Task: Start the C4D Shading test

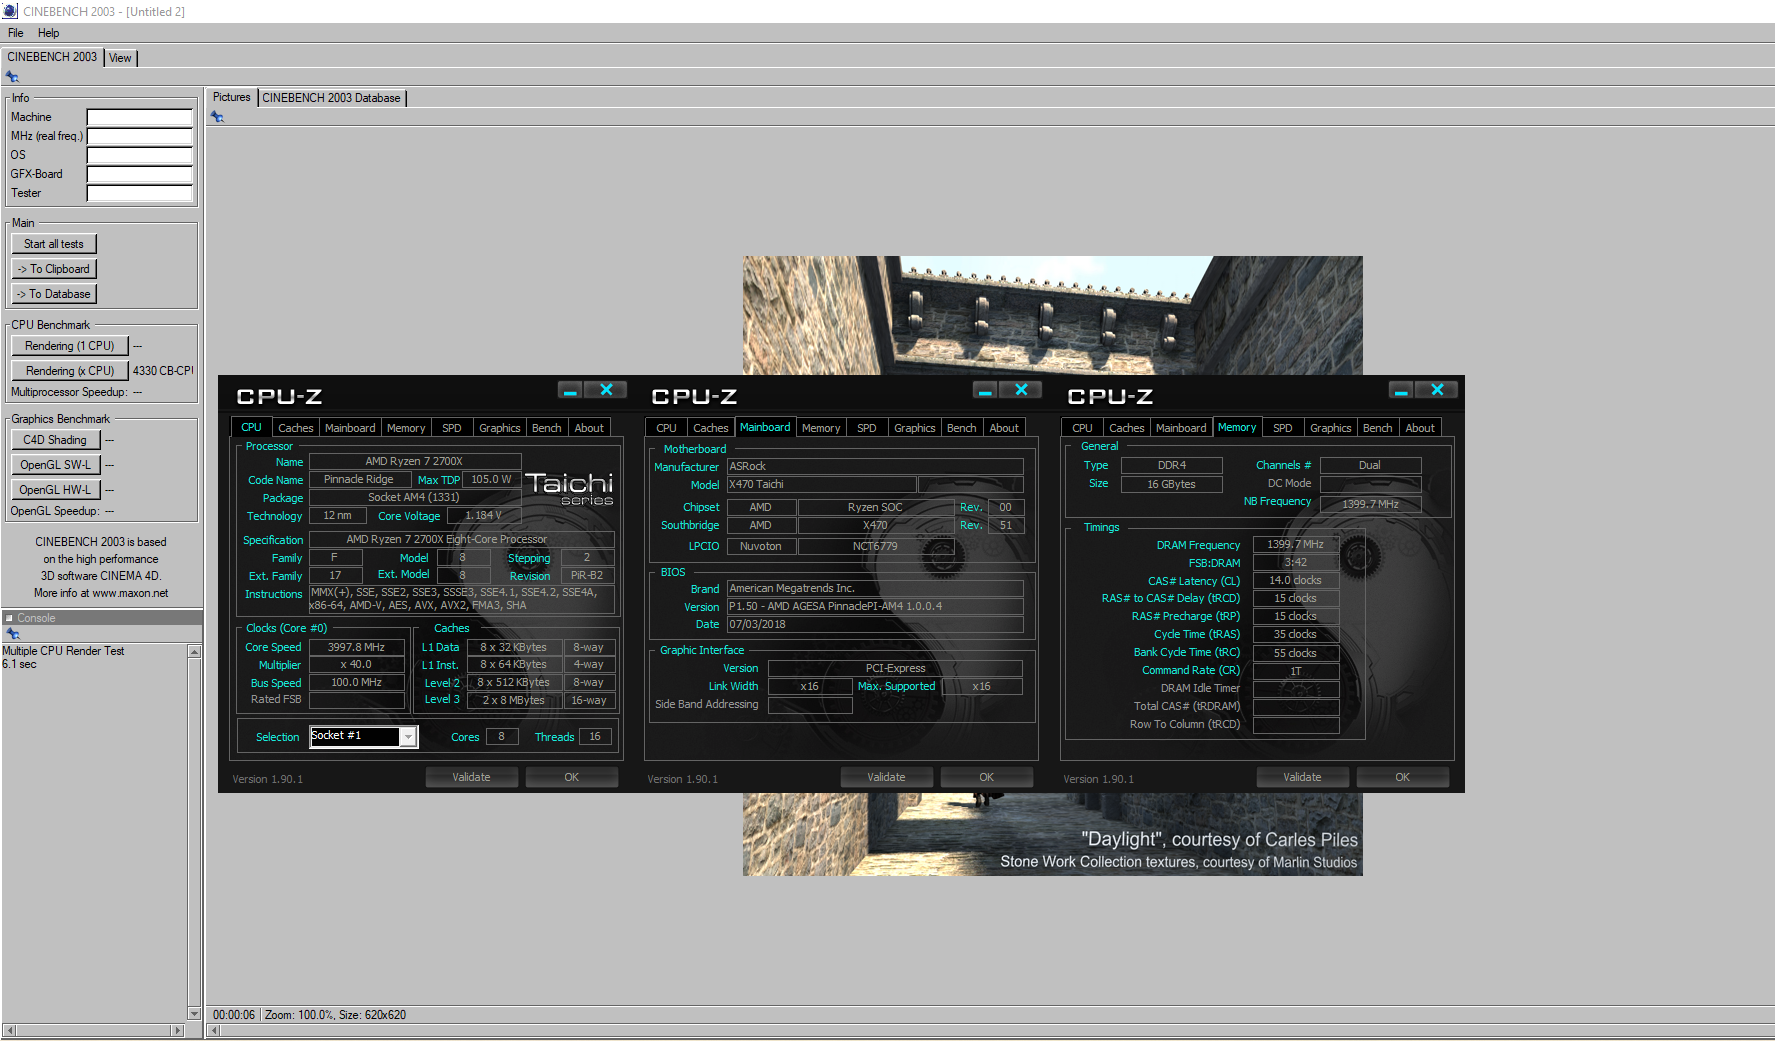Action: click(55, 440)
